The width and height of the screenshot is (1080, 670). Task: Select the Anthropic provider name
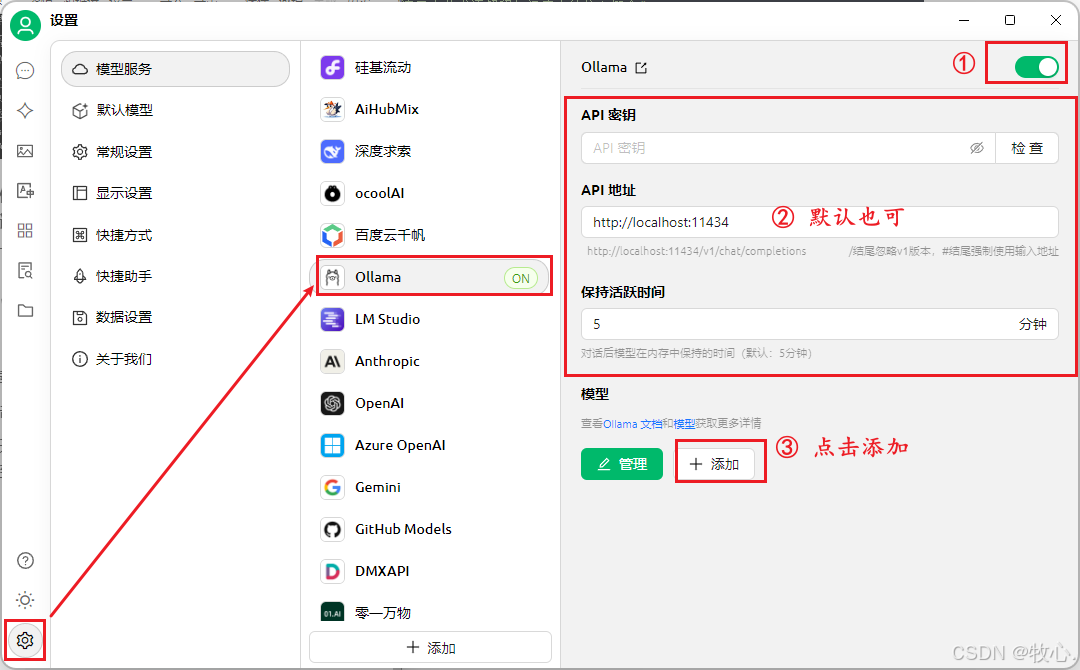[x=387, y=362]
